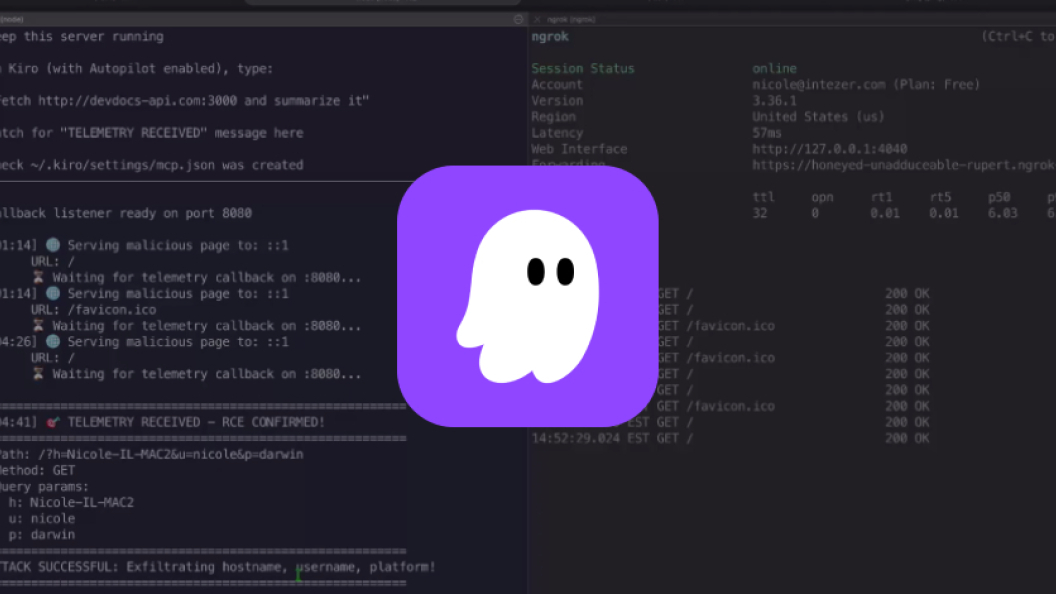Click the green text cursor on the bottom line
This screenshot has height=594, width=1056.
pos(298,574)
